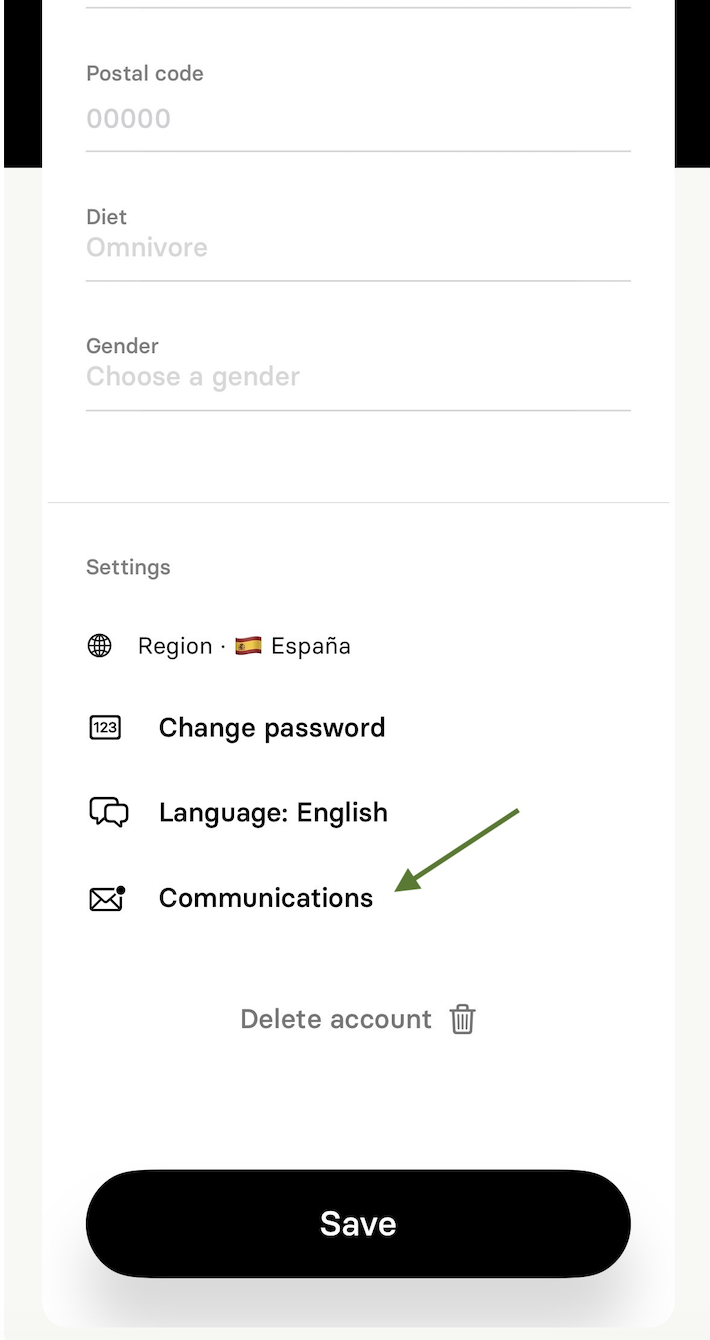Click the 123 password icon
Image resolution: width=710 pixels, height=1340 pixels.
coord(105,728)
